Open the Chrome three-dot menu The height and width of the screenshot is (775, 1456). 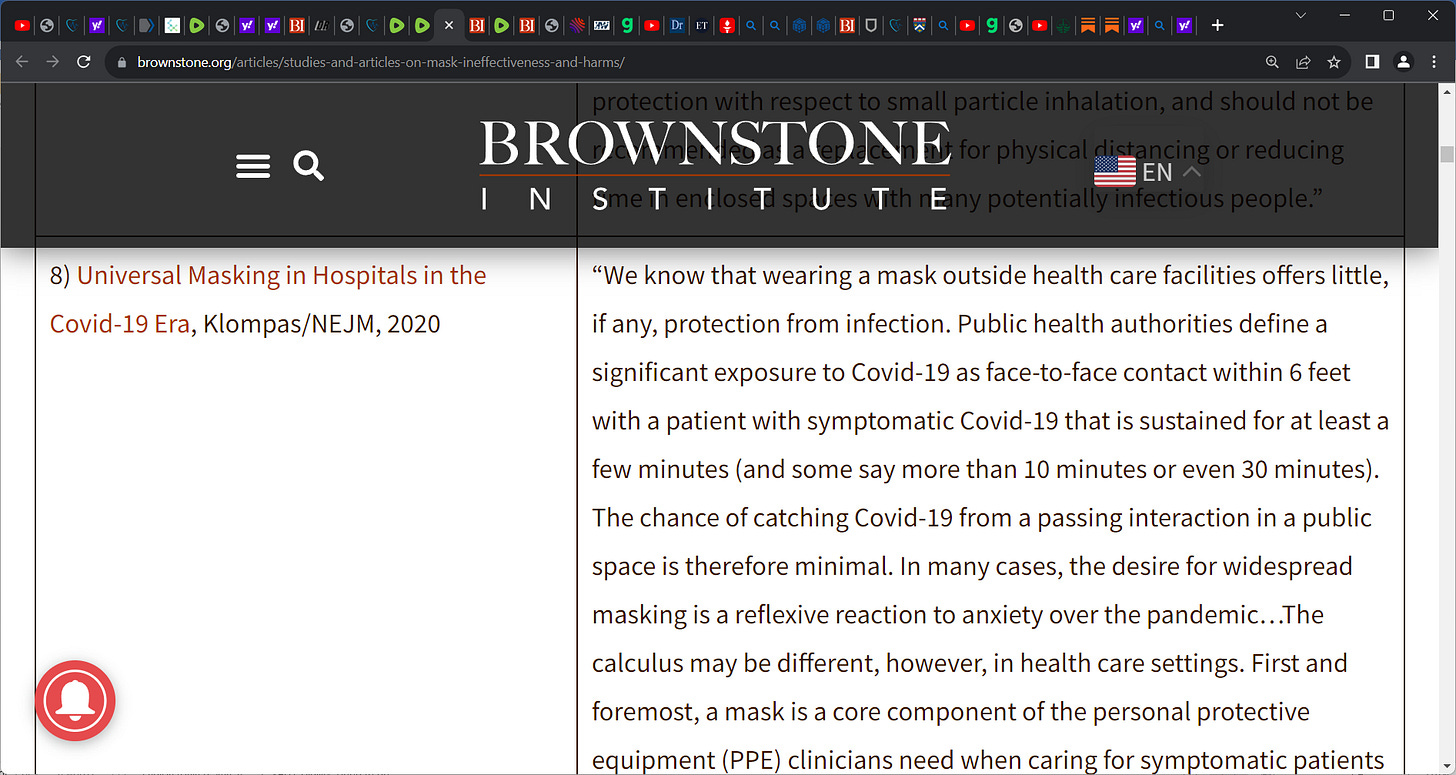coord(1434,62)
